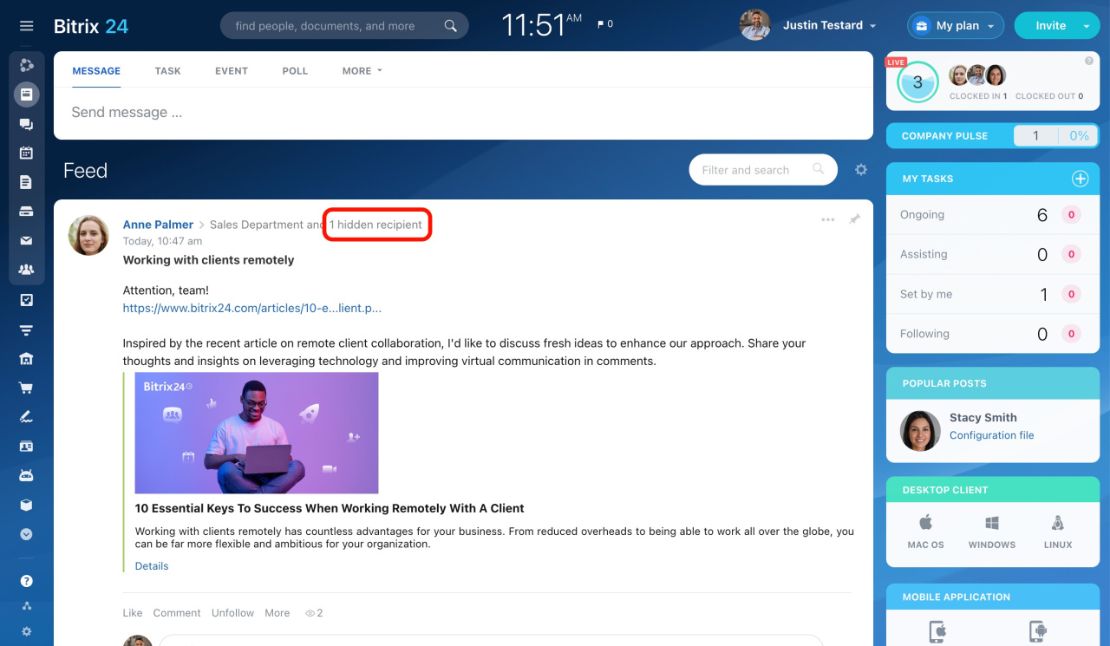Screen dimensions: 1110x646
Task: Open the chat bubbles icon in sidebar
Action: pyautogui.click(x=26, y=124)
